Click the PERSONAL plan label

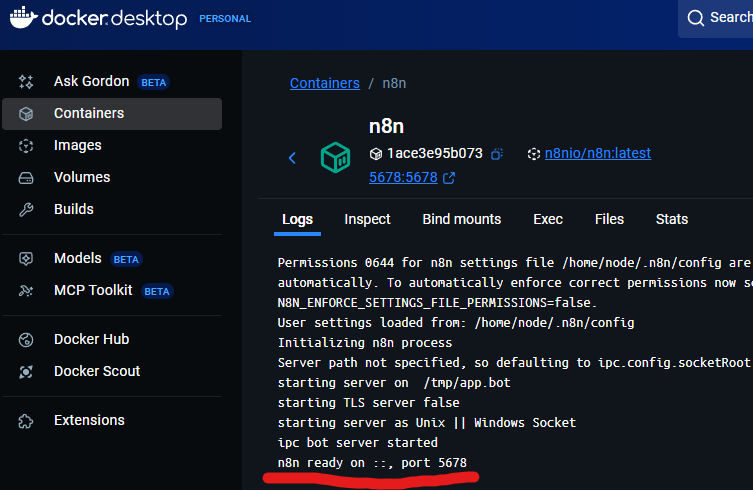(x=225, y=19)
